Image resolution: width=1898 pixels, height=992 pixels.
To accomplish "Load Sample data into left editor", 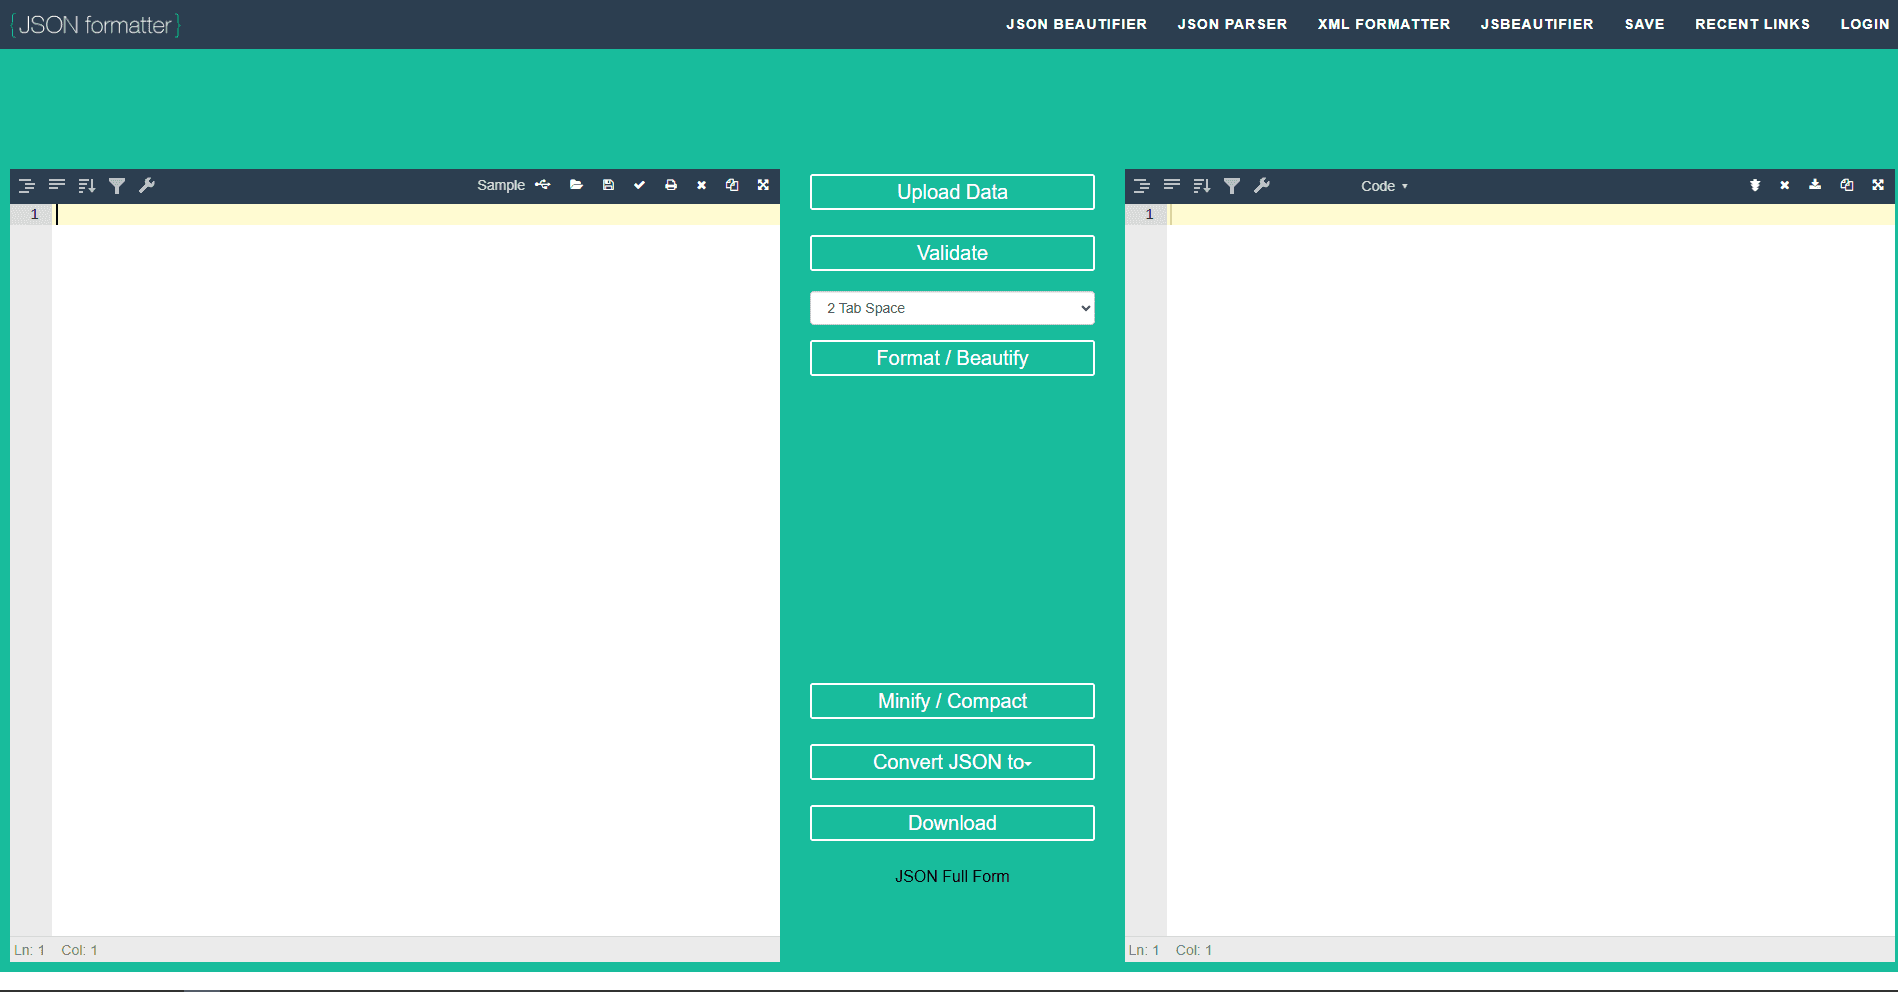I will click(501, 185).
